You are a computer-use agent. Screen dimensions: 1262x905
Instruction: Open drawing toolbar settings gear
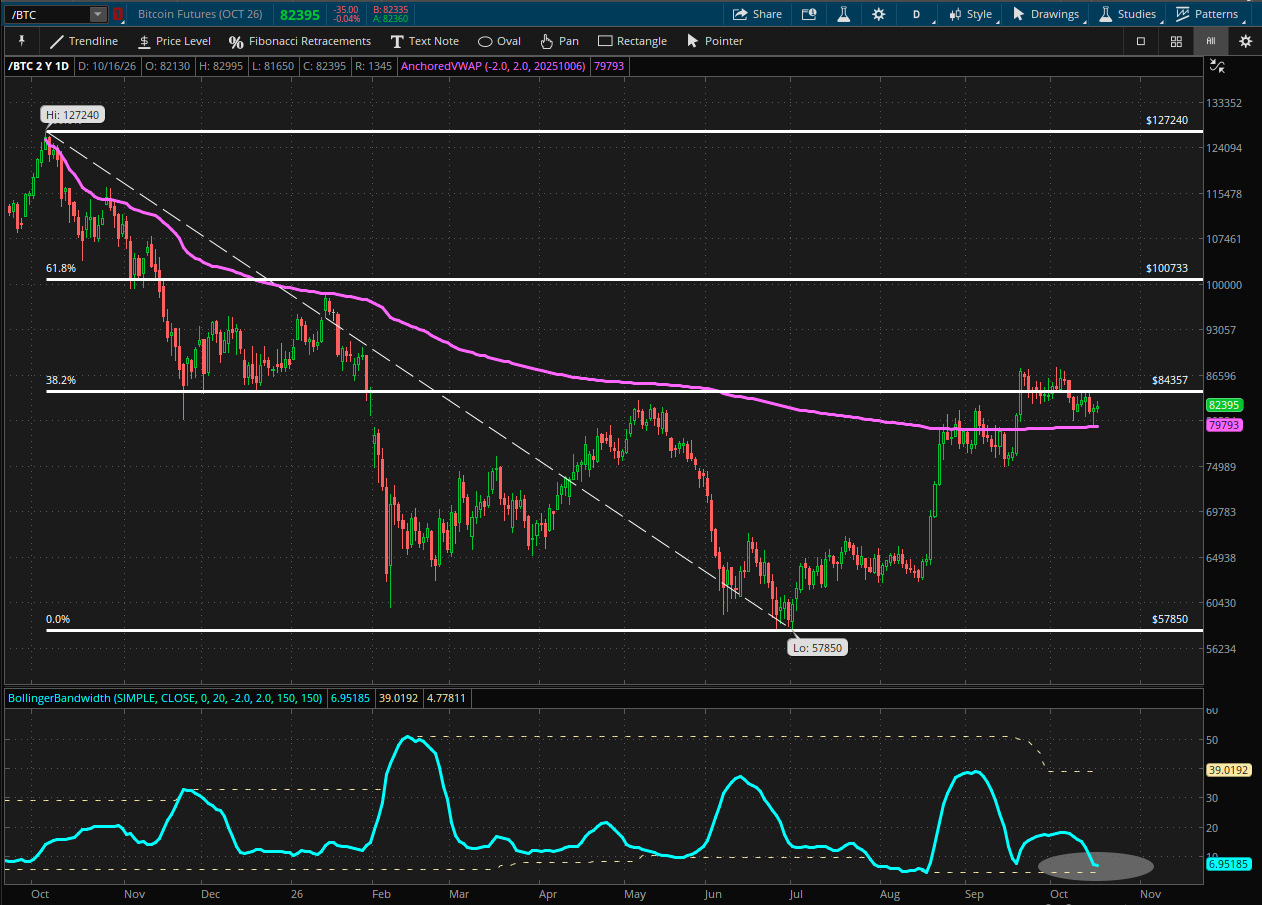tap(1245, 41)
